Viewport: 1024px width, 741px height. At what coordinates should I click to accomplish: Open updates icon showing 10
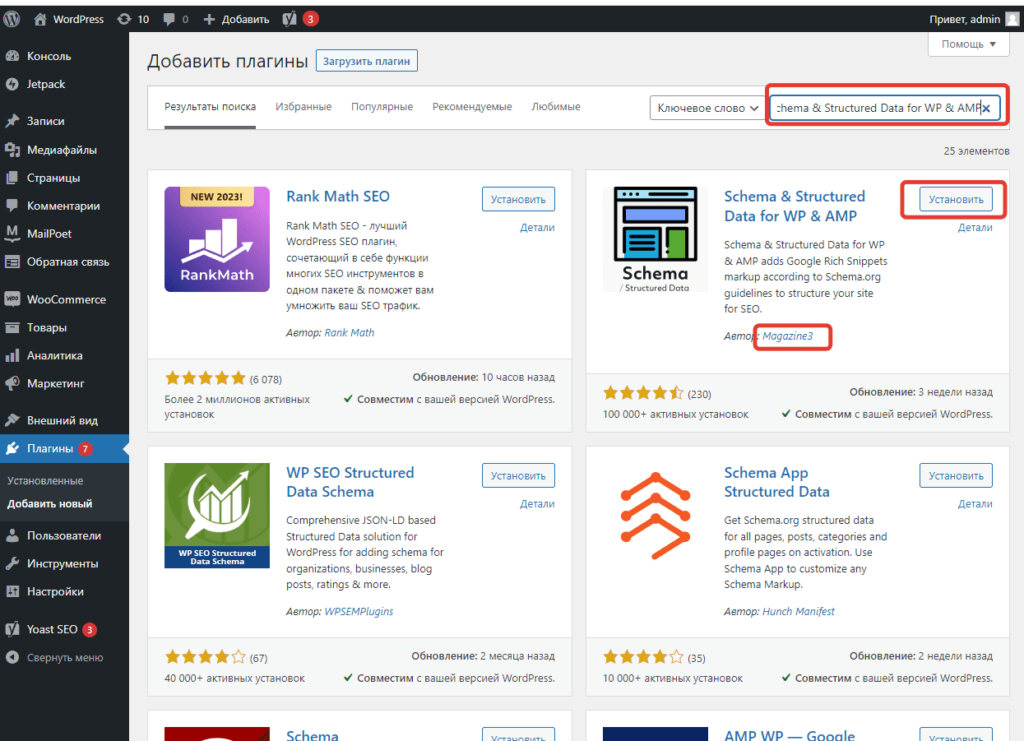coord(124,19)
